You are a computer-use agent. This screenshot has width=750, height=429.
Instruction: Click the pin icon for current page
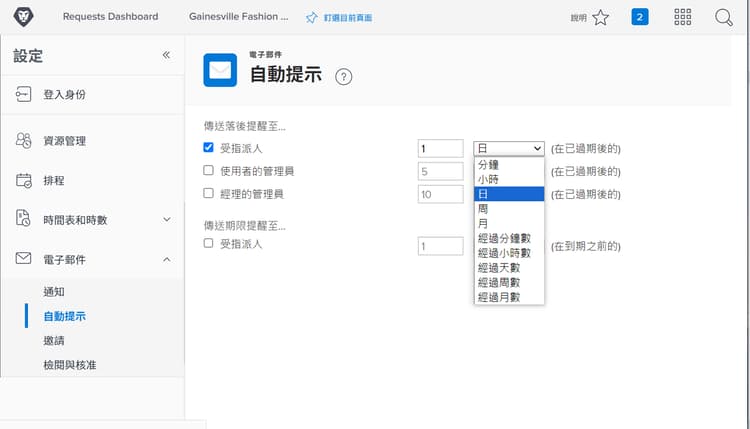(311, 18)
